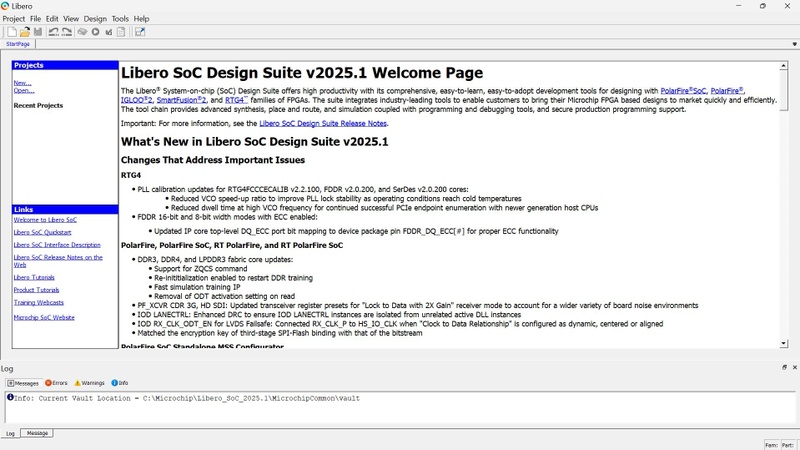Click welcome page scrollbar down arrow
The height and width of the screenshot is (450, 800).
[784, 344]
